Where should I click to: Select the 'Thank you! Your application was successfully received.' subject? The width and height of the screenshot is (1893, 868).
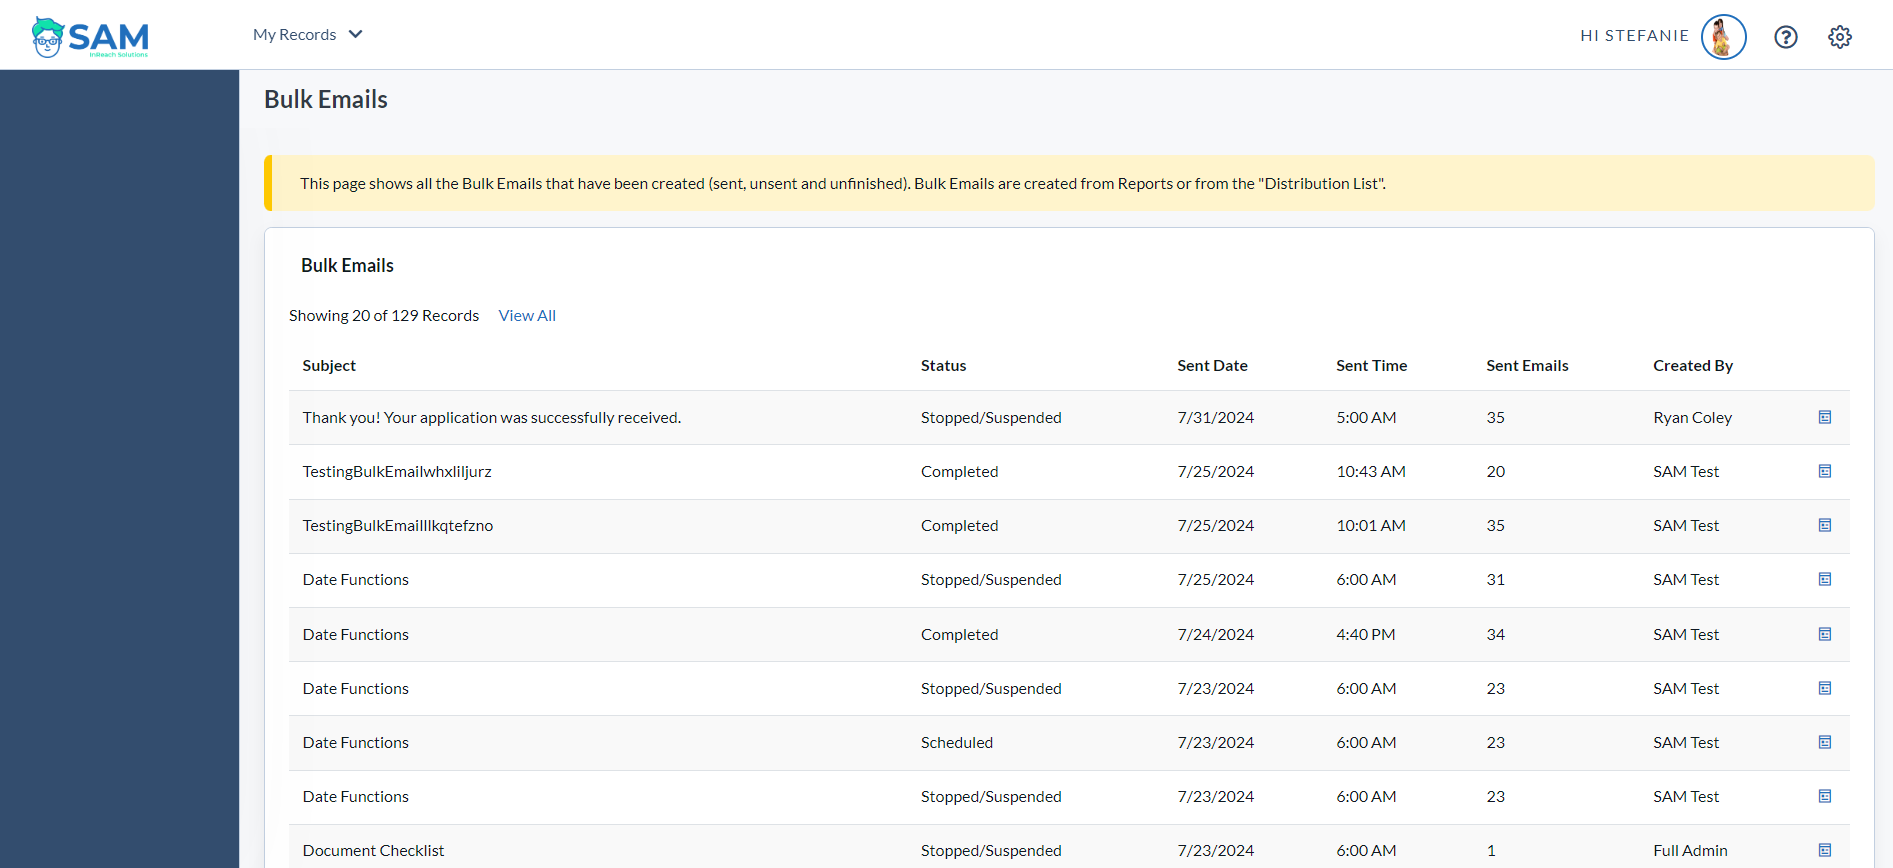492,418
